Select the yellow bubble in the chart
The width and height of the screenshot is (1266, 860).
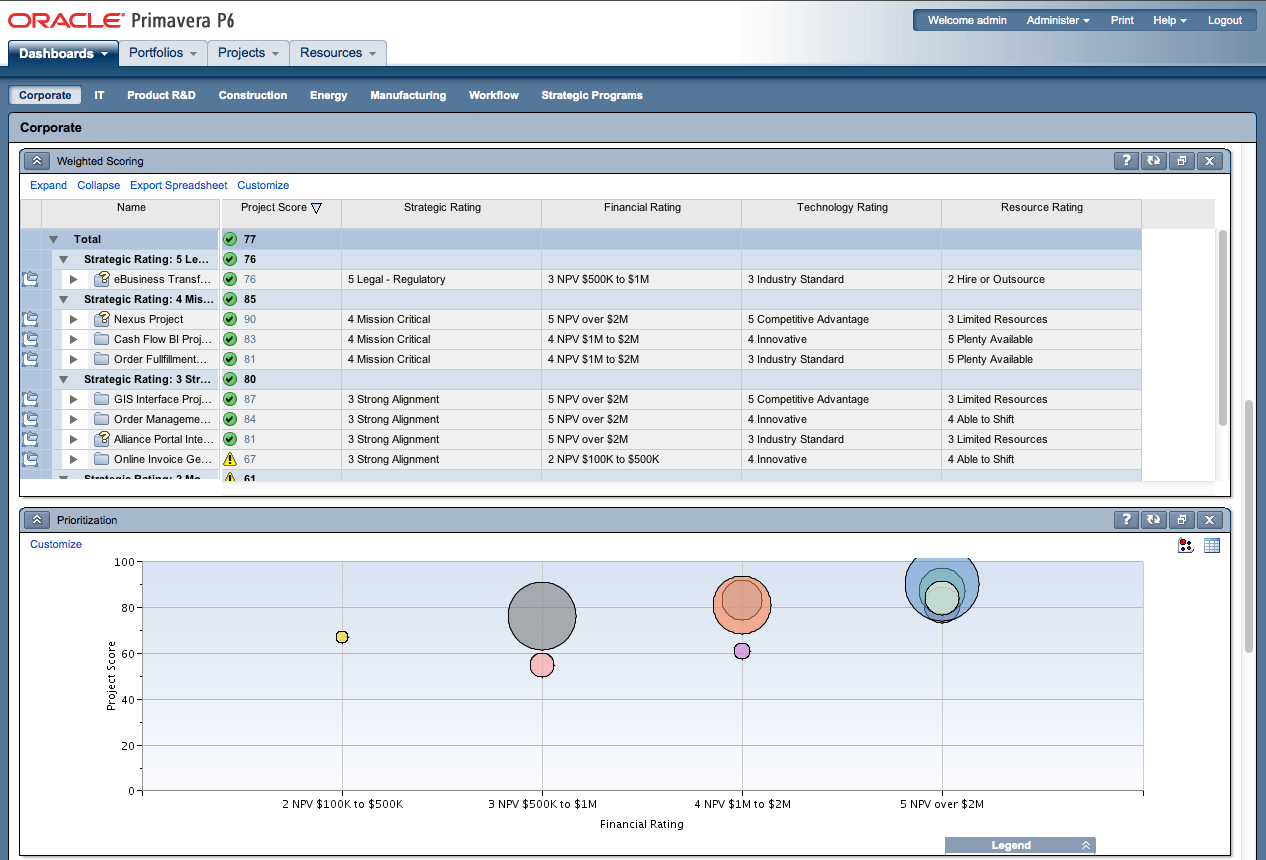click(342, 637)
